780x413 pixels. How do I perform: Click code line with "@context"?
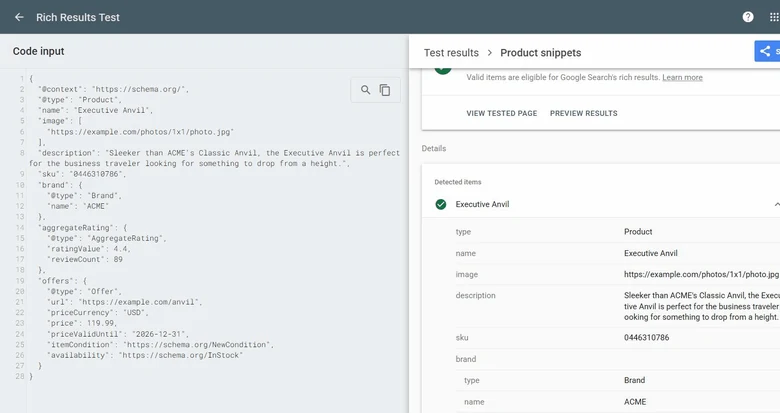(113, 90)
